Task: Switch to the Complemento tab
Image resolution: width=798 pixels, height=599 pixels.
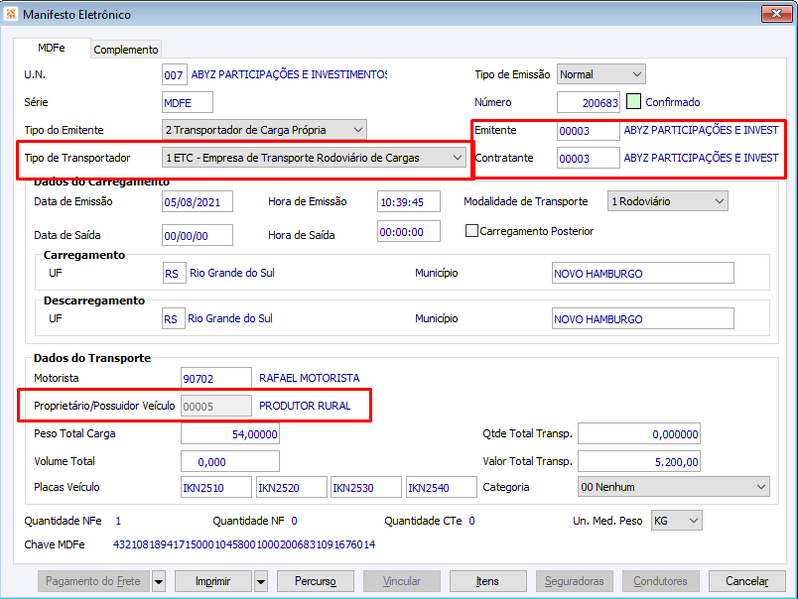Action: [126, 49]
